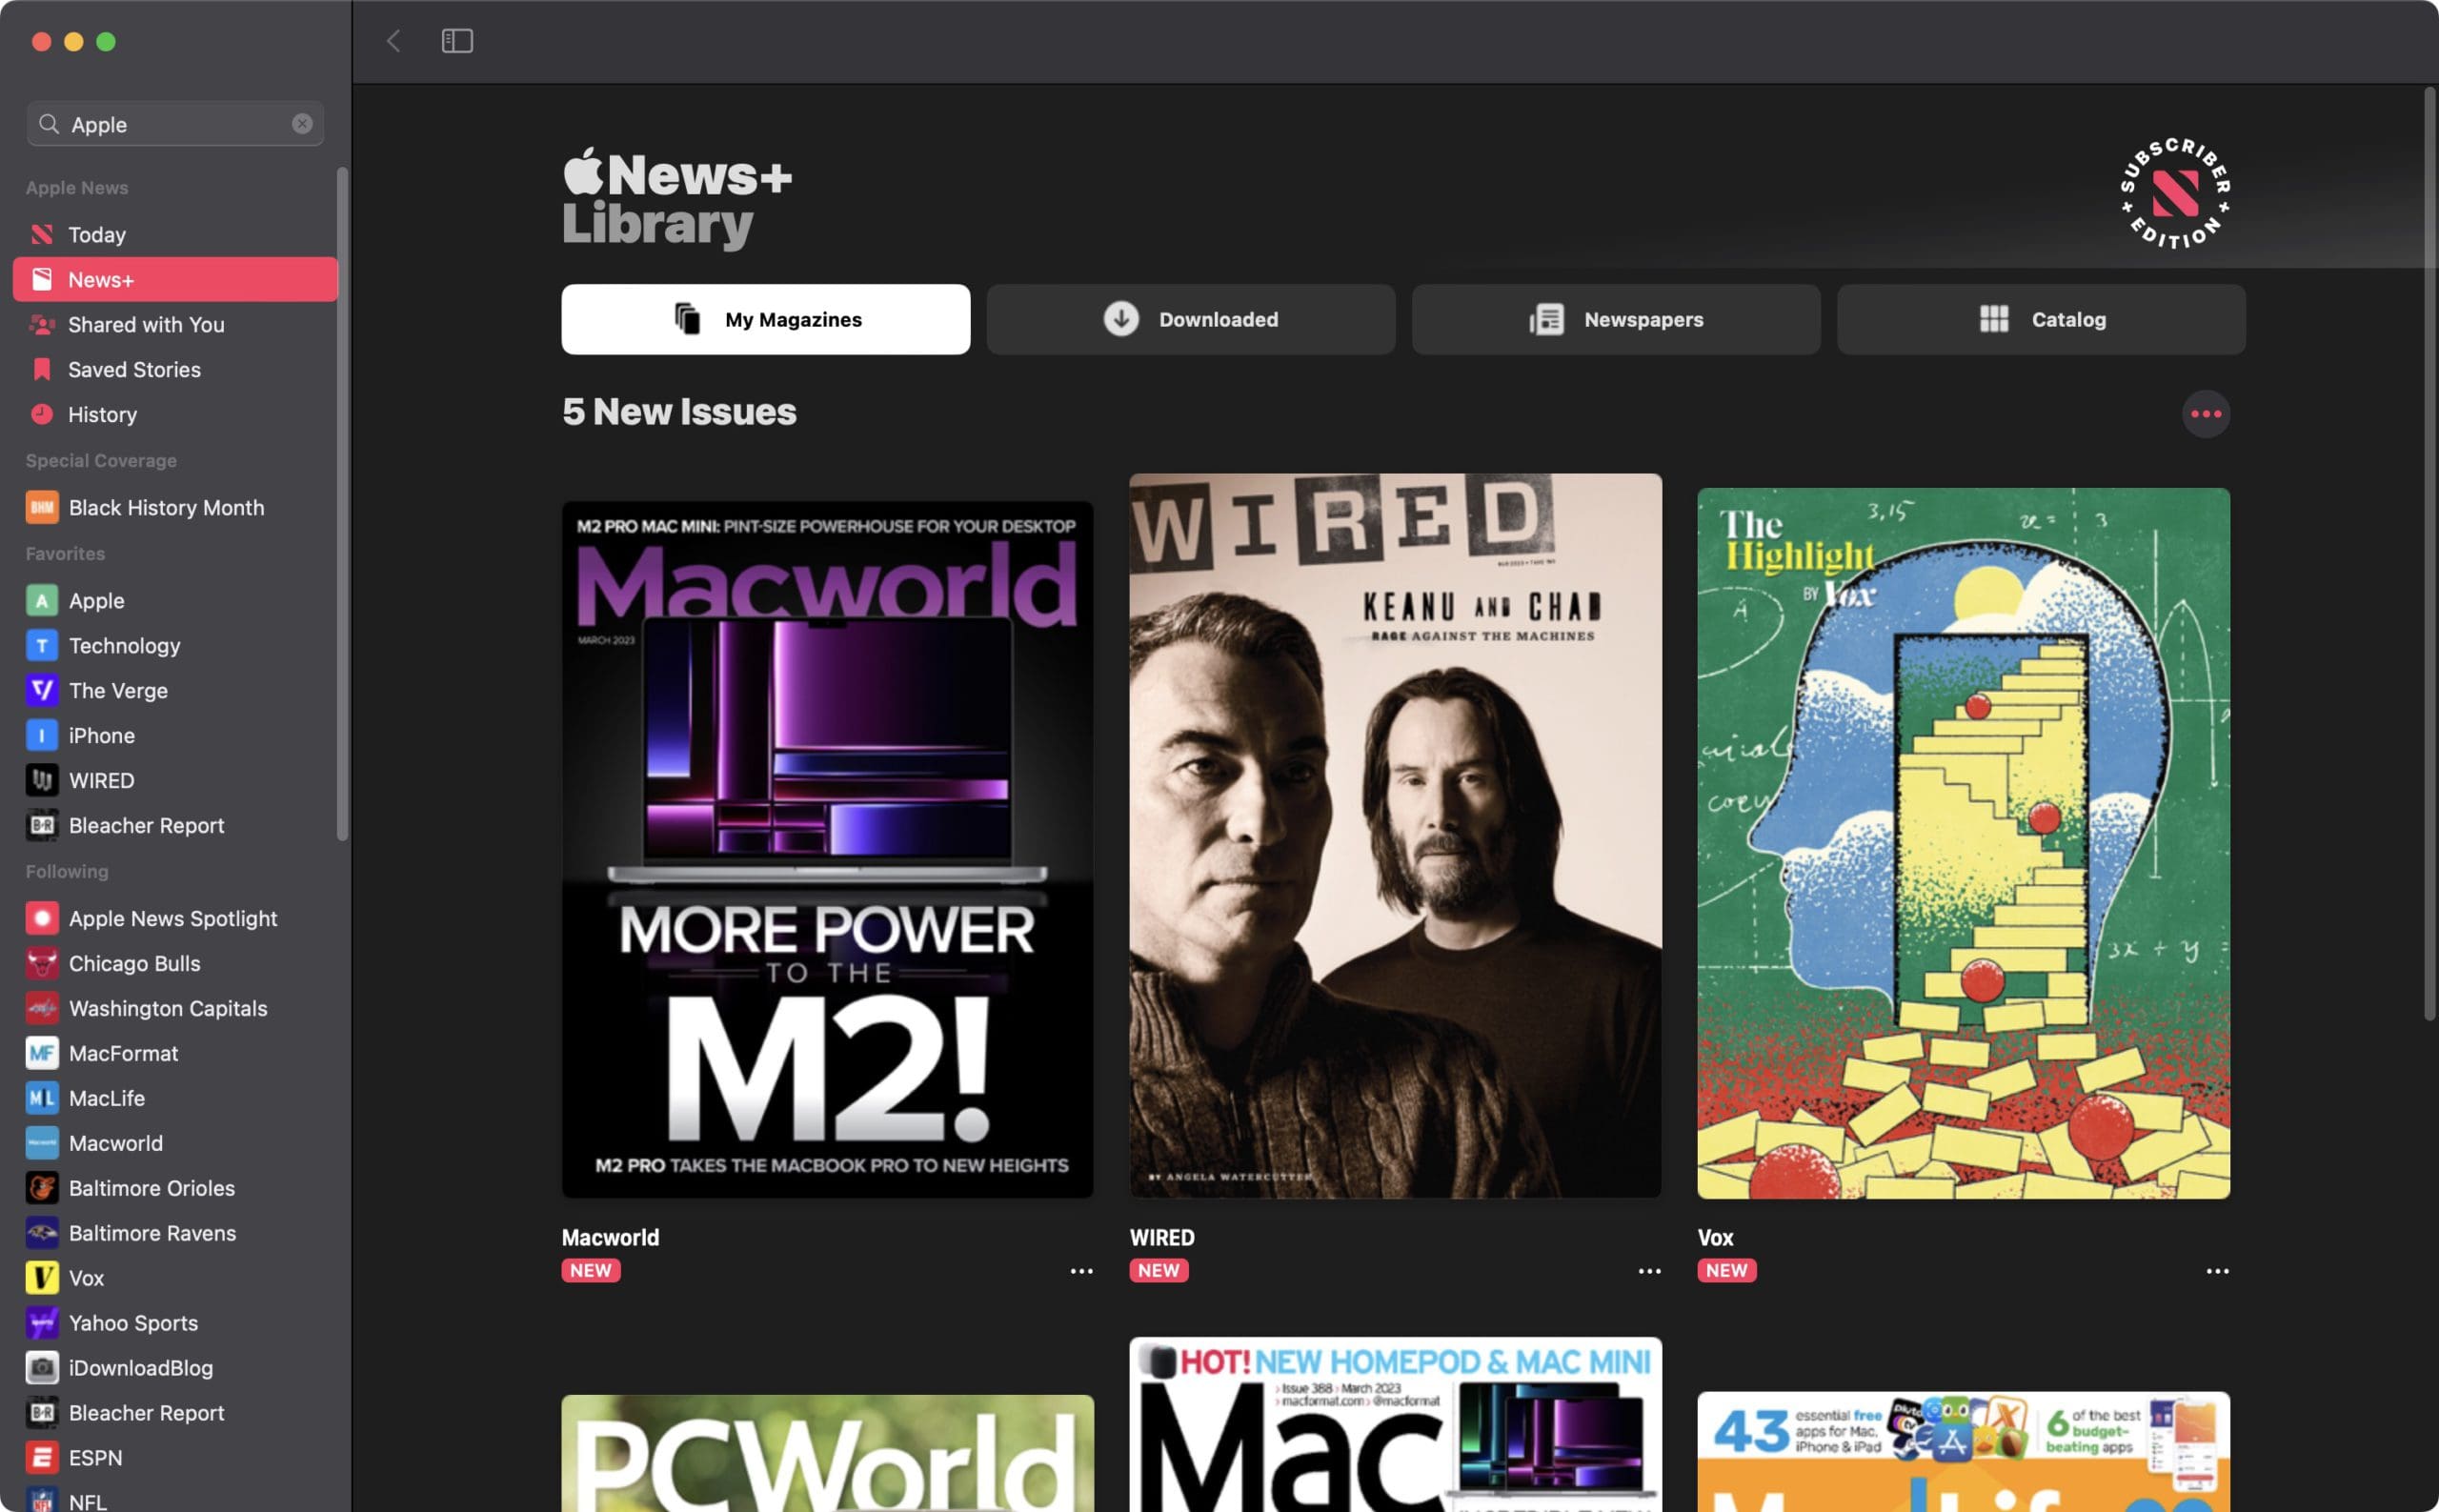The height and width of the screenshot is (1512, 2439).
Task: Open Apple News Spotlight channel
Action: click(x=175, y=918)
